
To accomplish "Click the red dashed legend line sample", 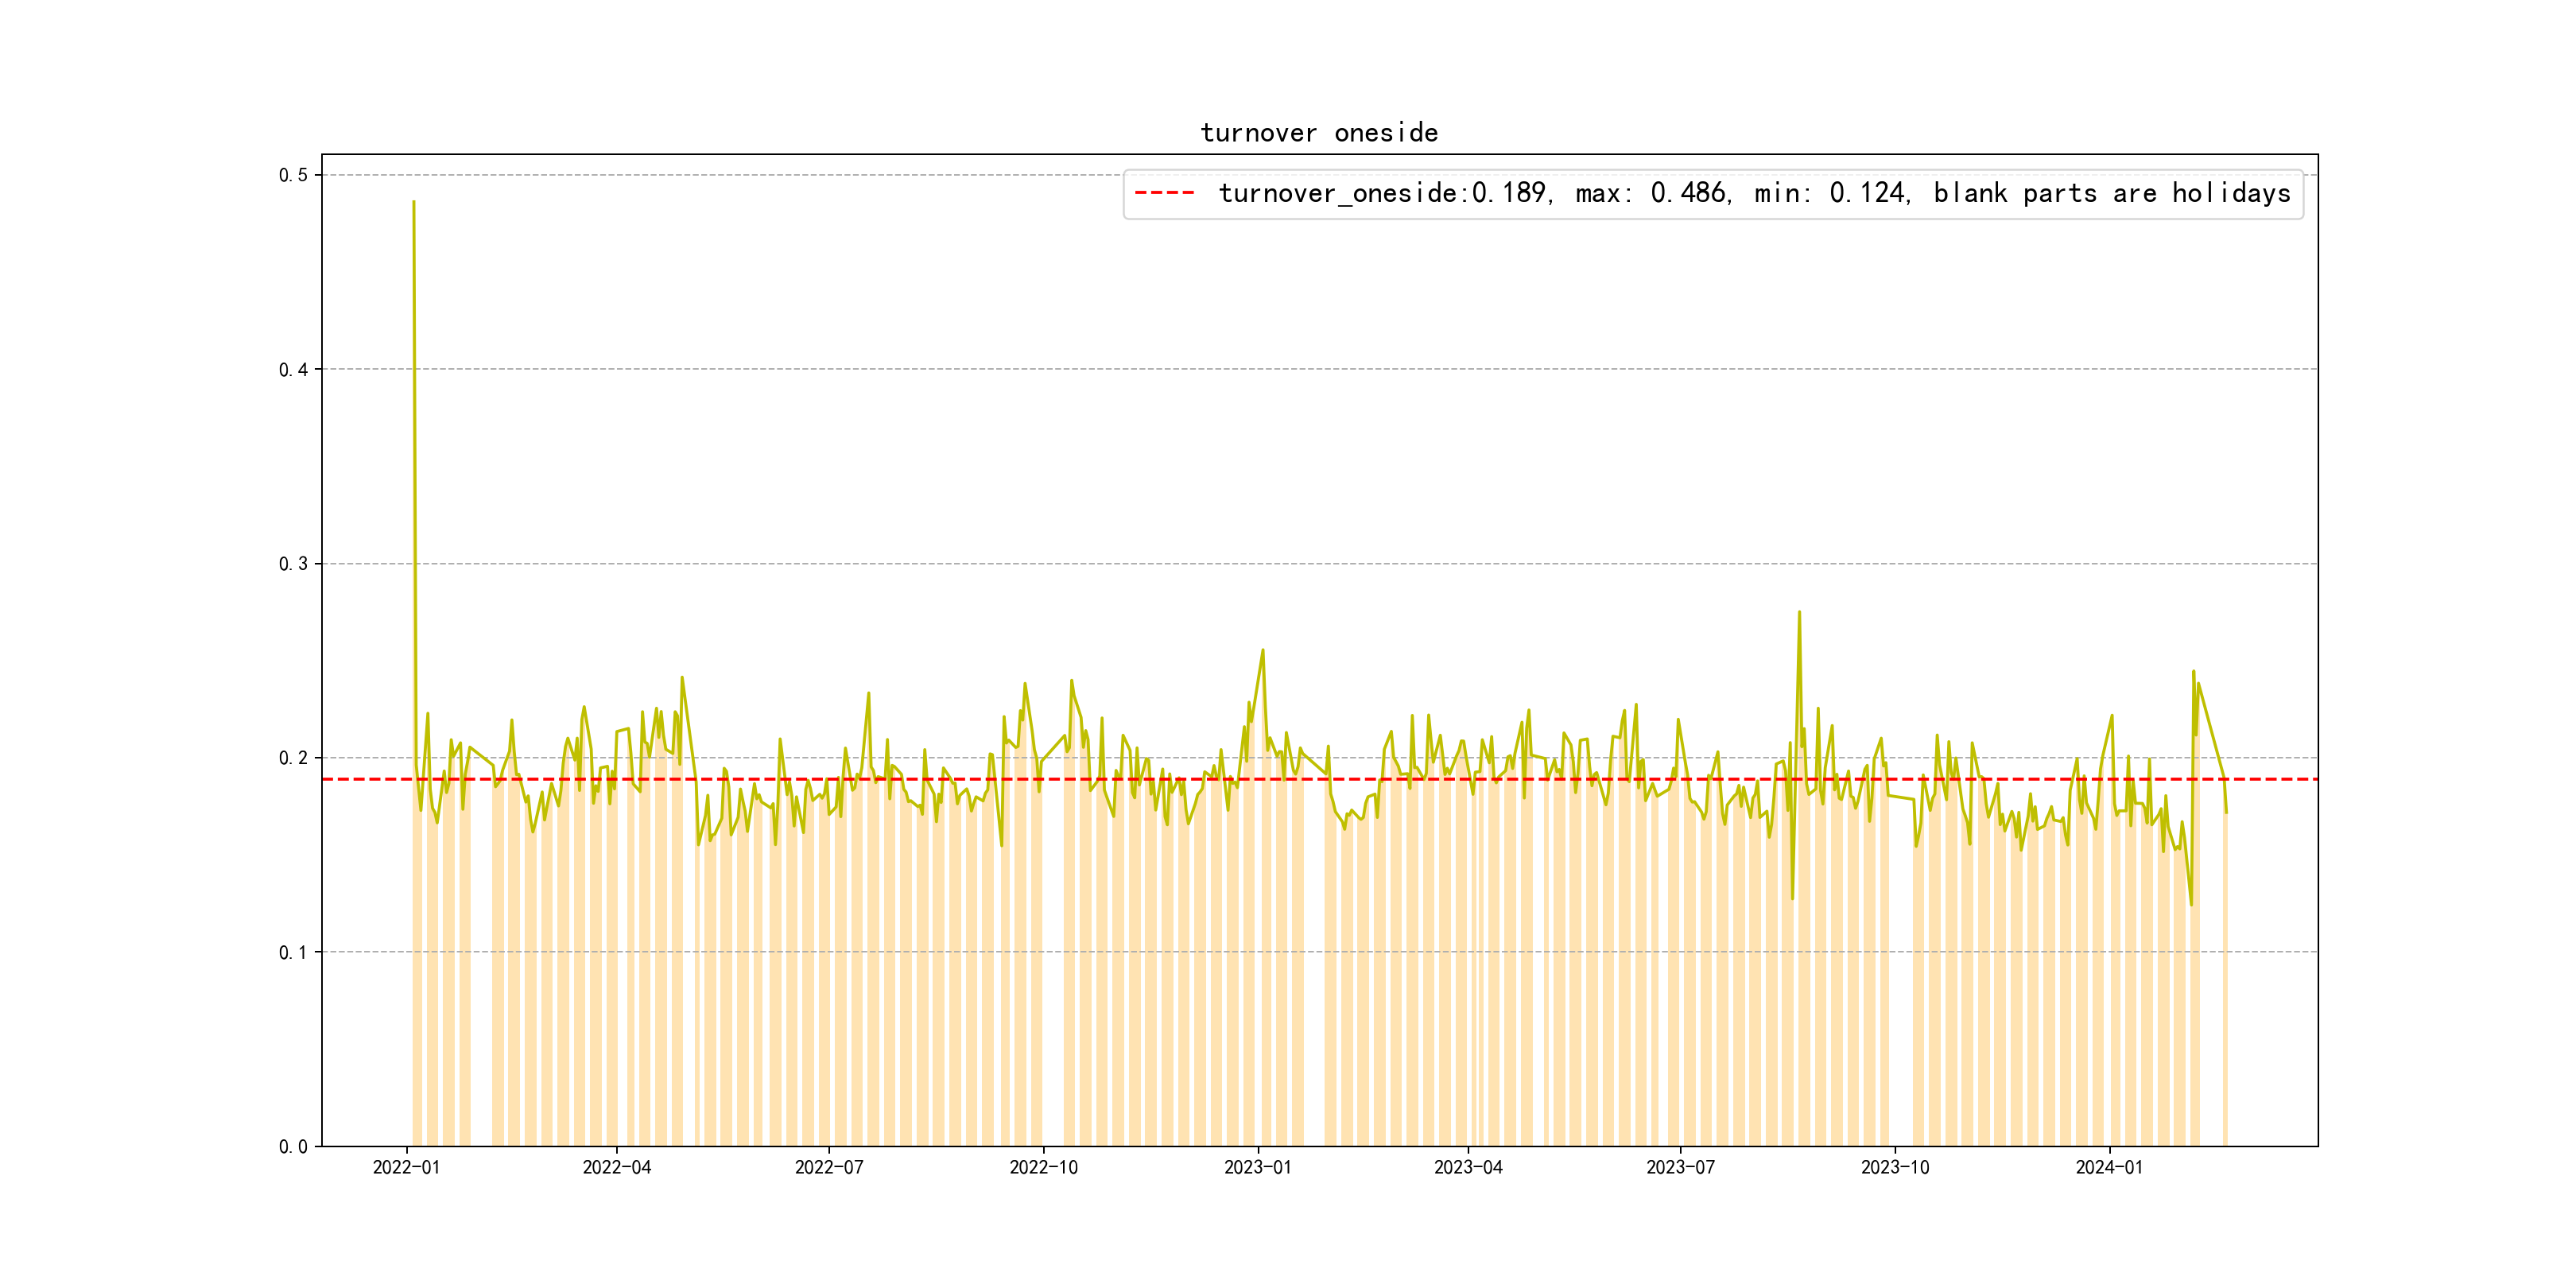I will 1164,193.
